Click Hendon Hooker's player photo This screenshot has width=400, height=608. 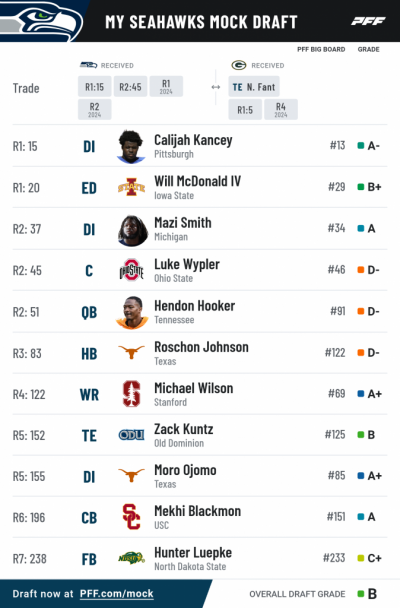pyautogui.click(x=132, y=313)
